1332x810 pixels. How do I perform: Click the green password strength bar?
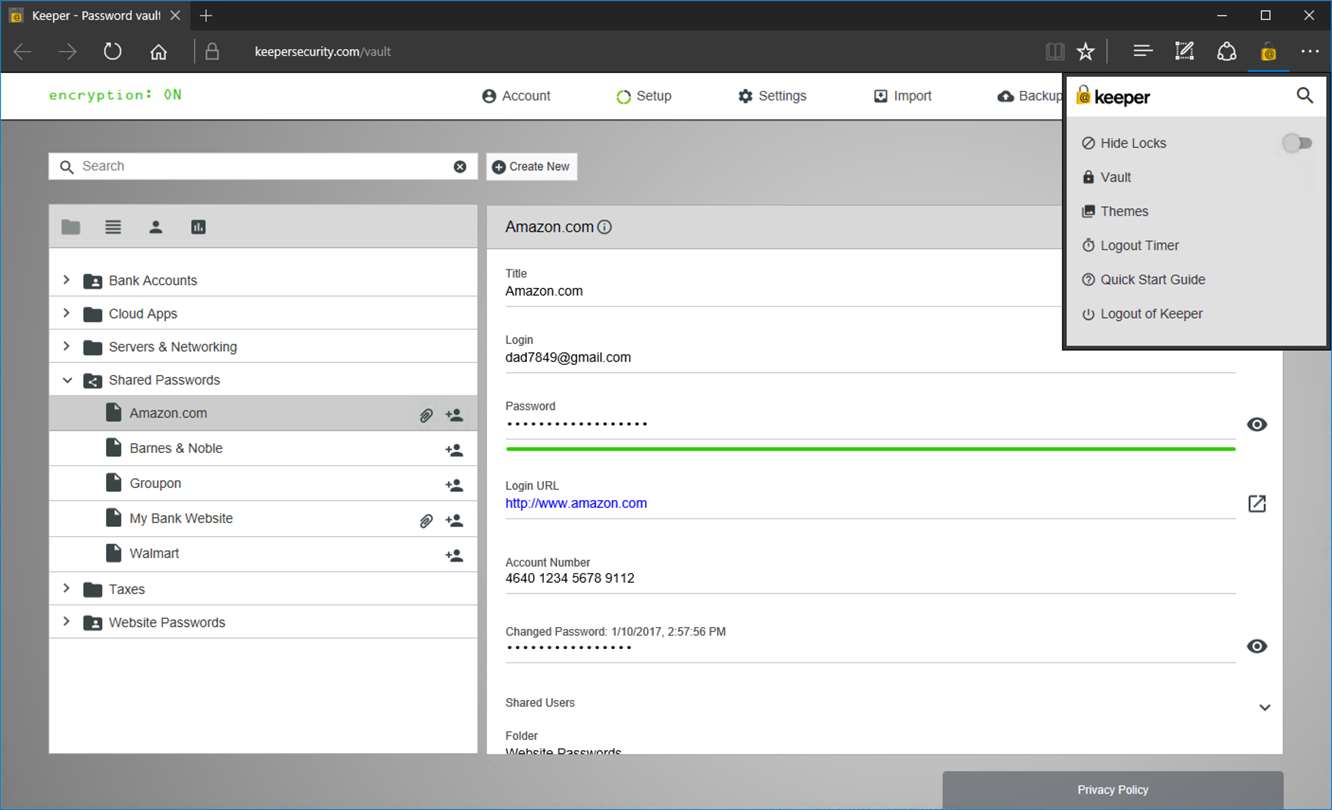871,449
